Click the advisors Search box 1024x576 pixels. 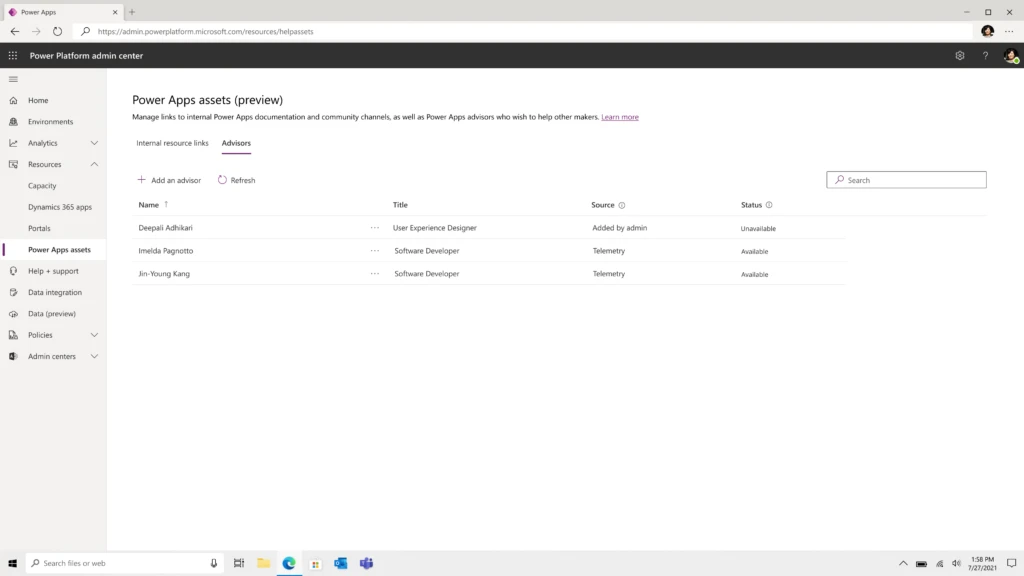click(906, 180)
